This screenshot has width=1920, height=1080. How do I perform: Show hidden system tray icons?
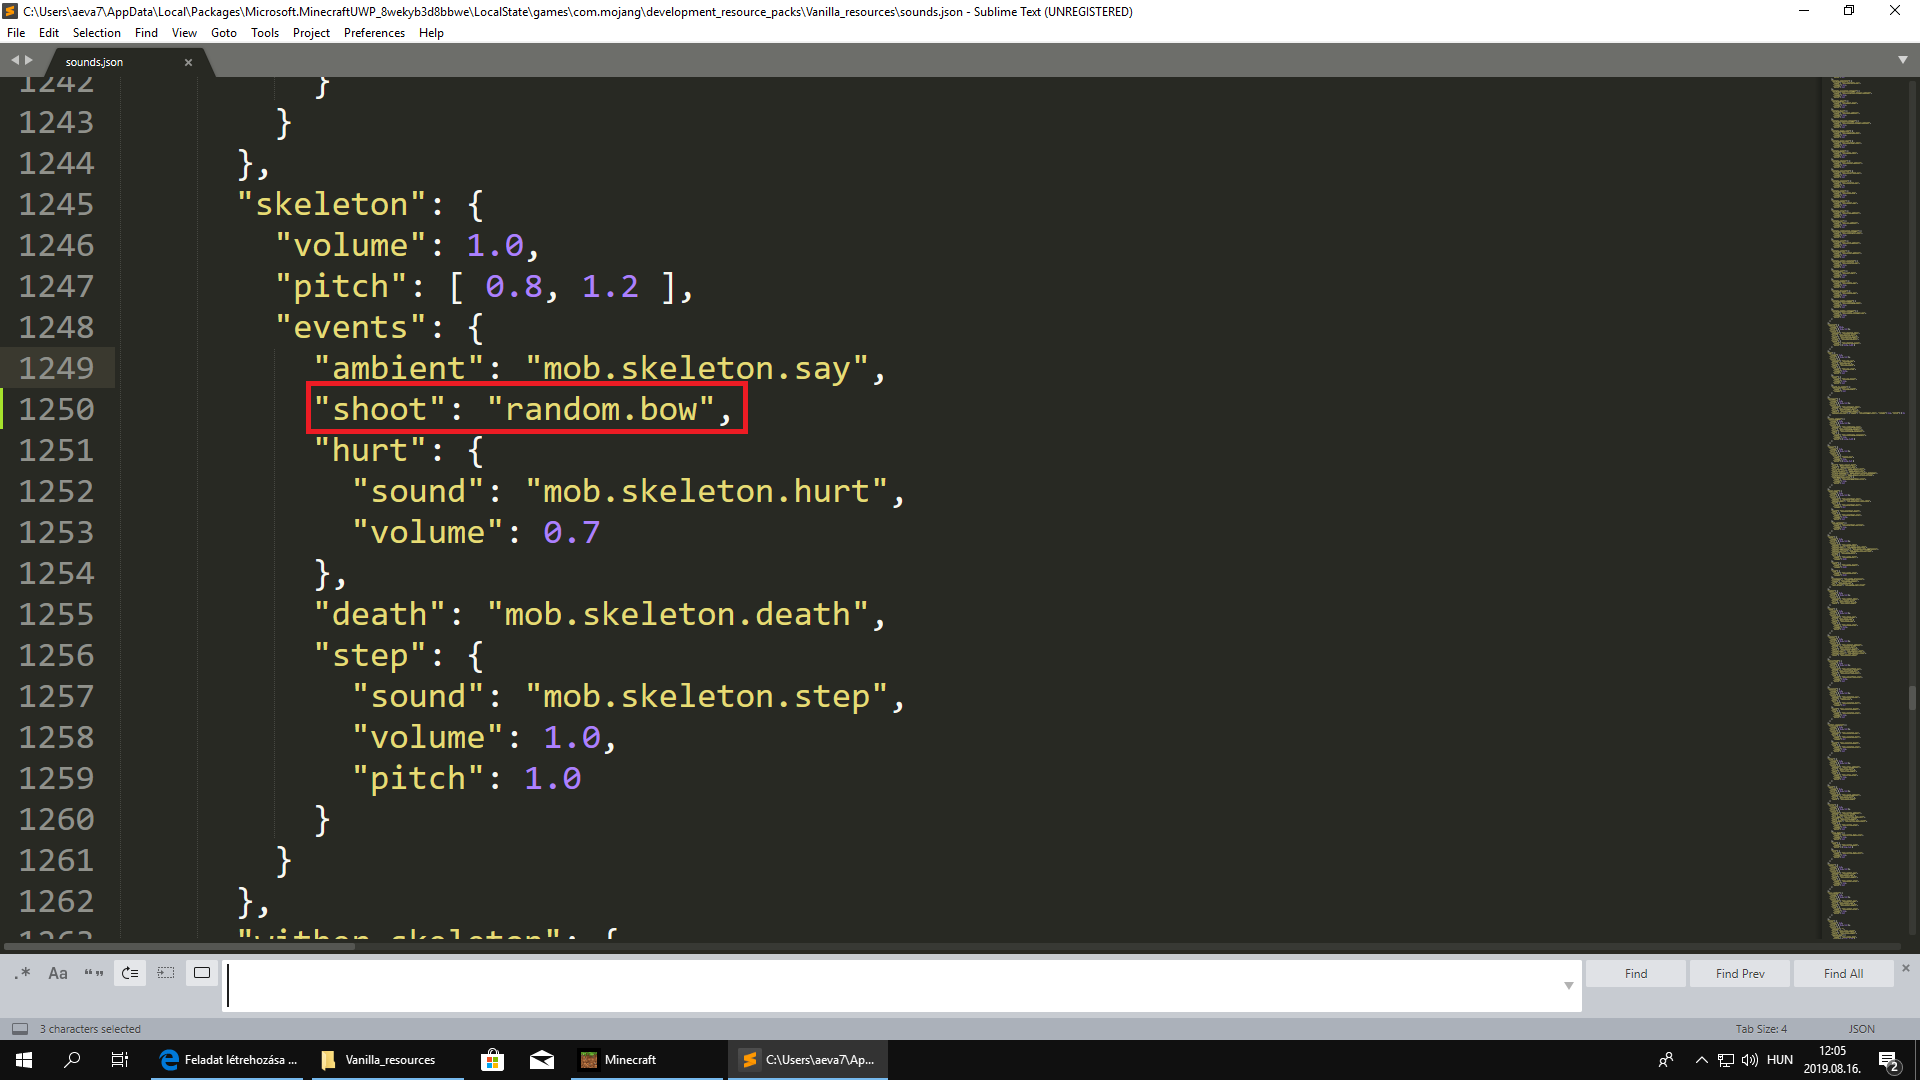pyautogui.click(x=1701, y=1060)
